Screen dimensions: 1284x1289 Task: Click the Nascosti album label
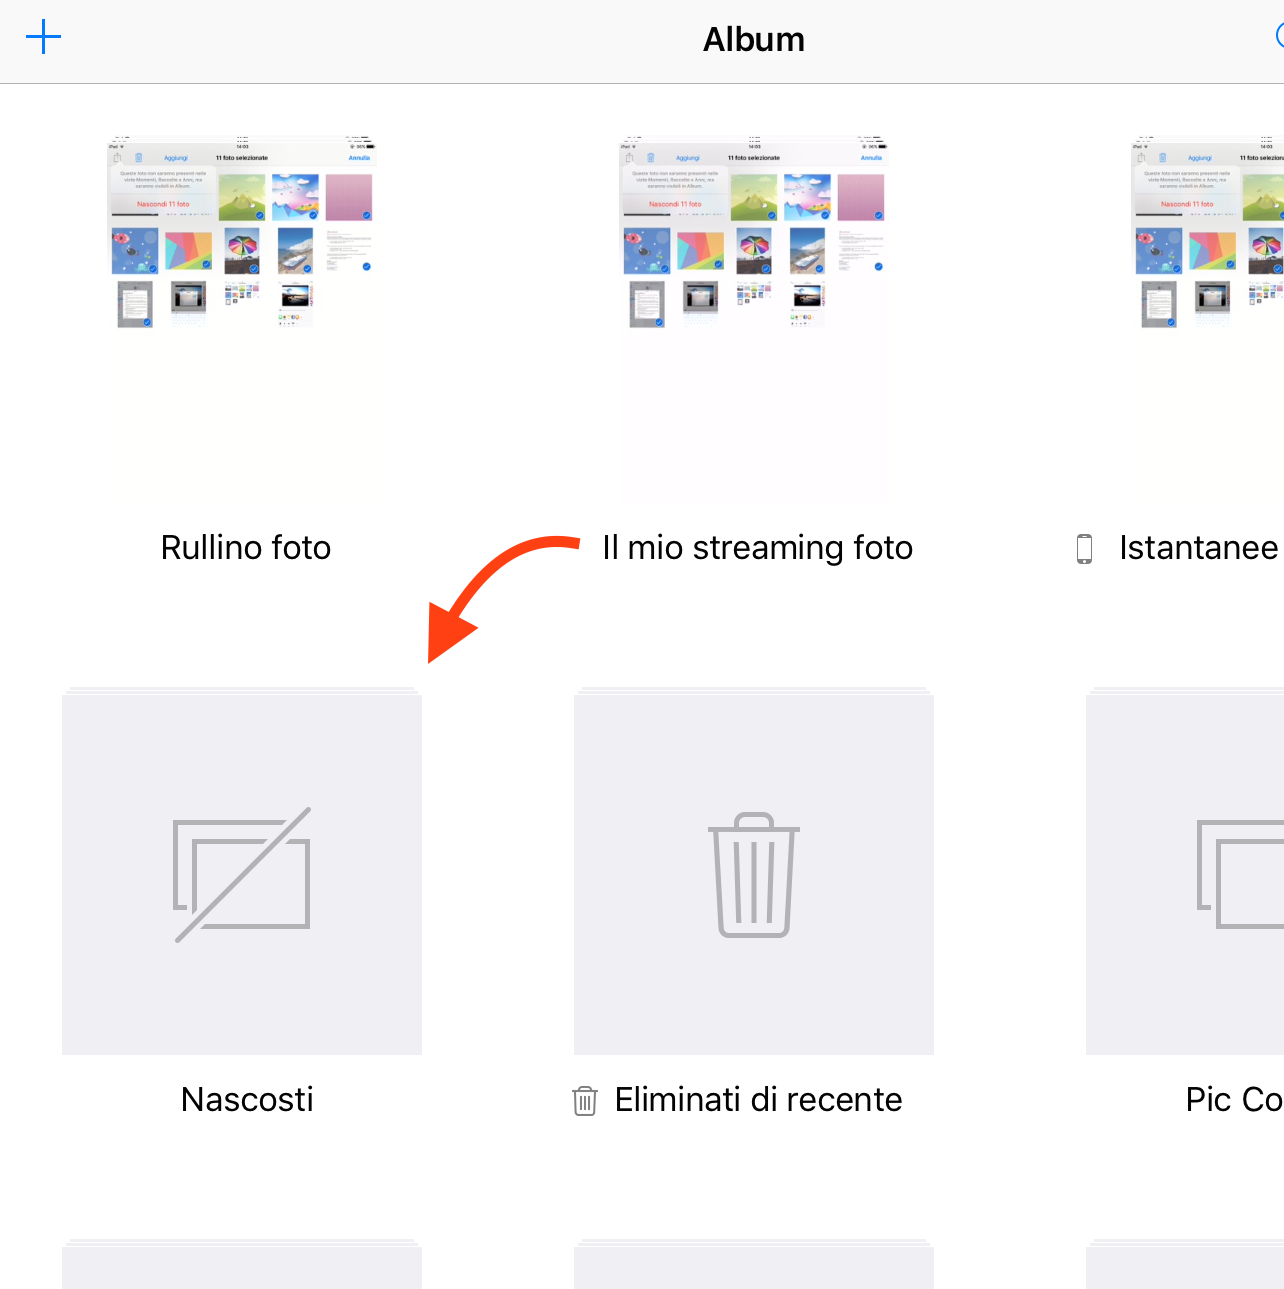pyautogui.click(x=247, y=1100)
